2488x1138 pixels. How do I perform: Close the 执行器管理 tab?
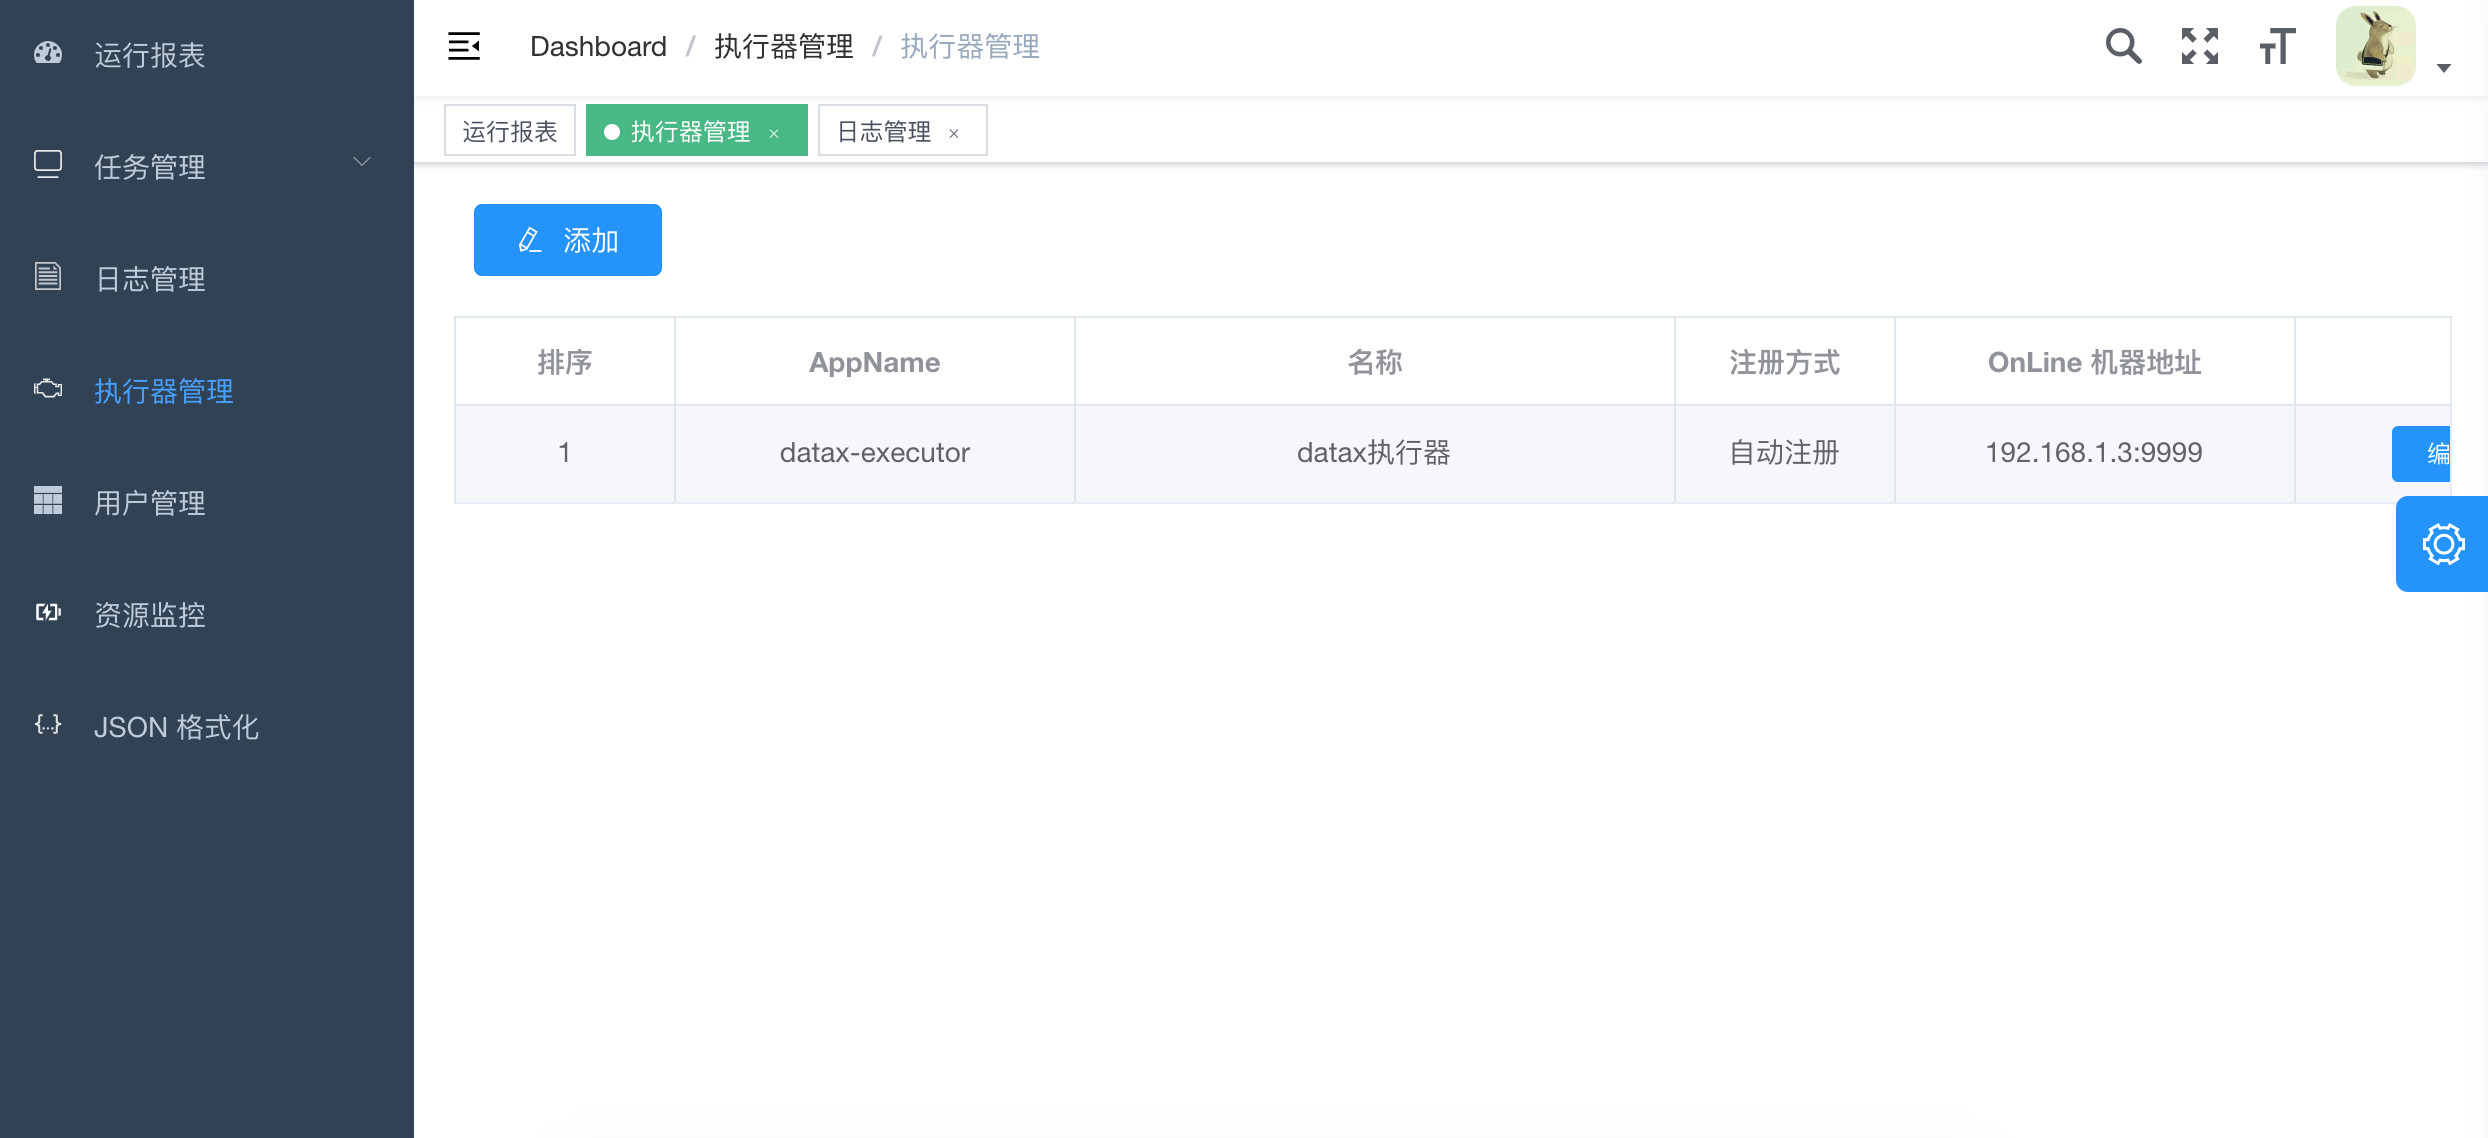coord(774,133)
